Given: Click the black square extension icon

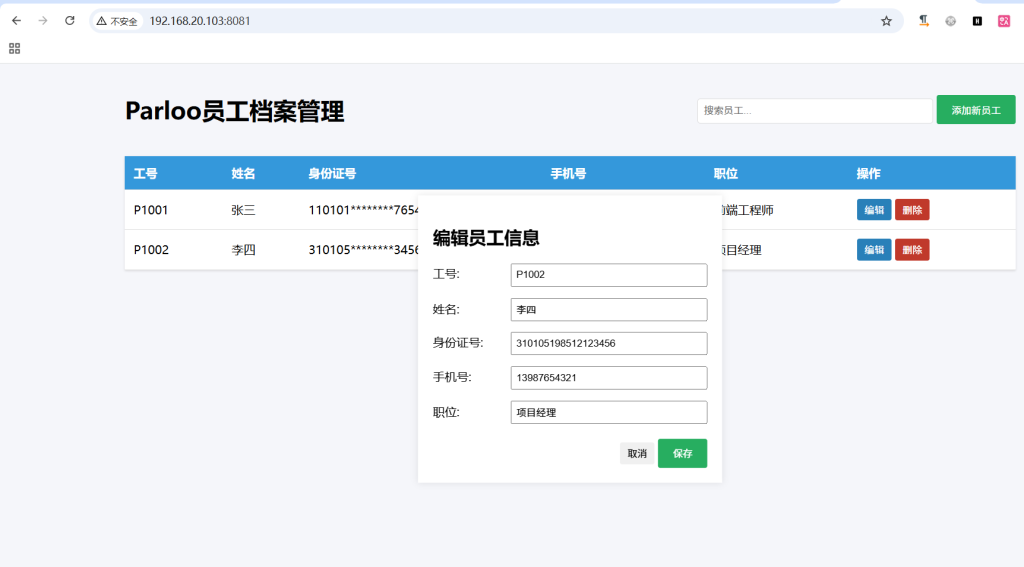Looking at the screenshot, I should point(977,21).
